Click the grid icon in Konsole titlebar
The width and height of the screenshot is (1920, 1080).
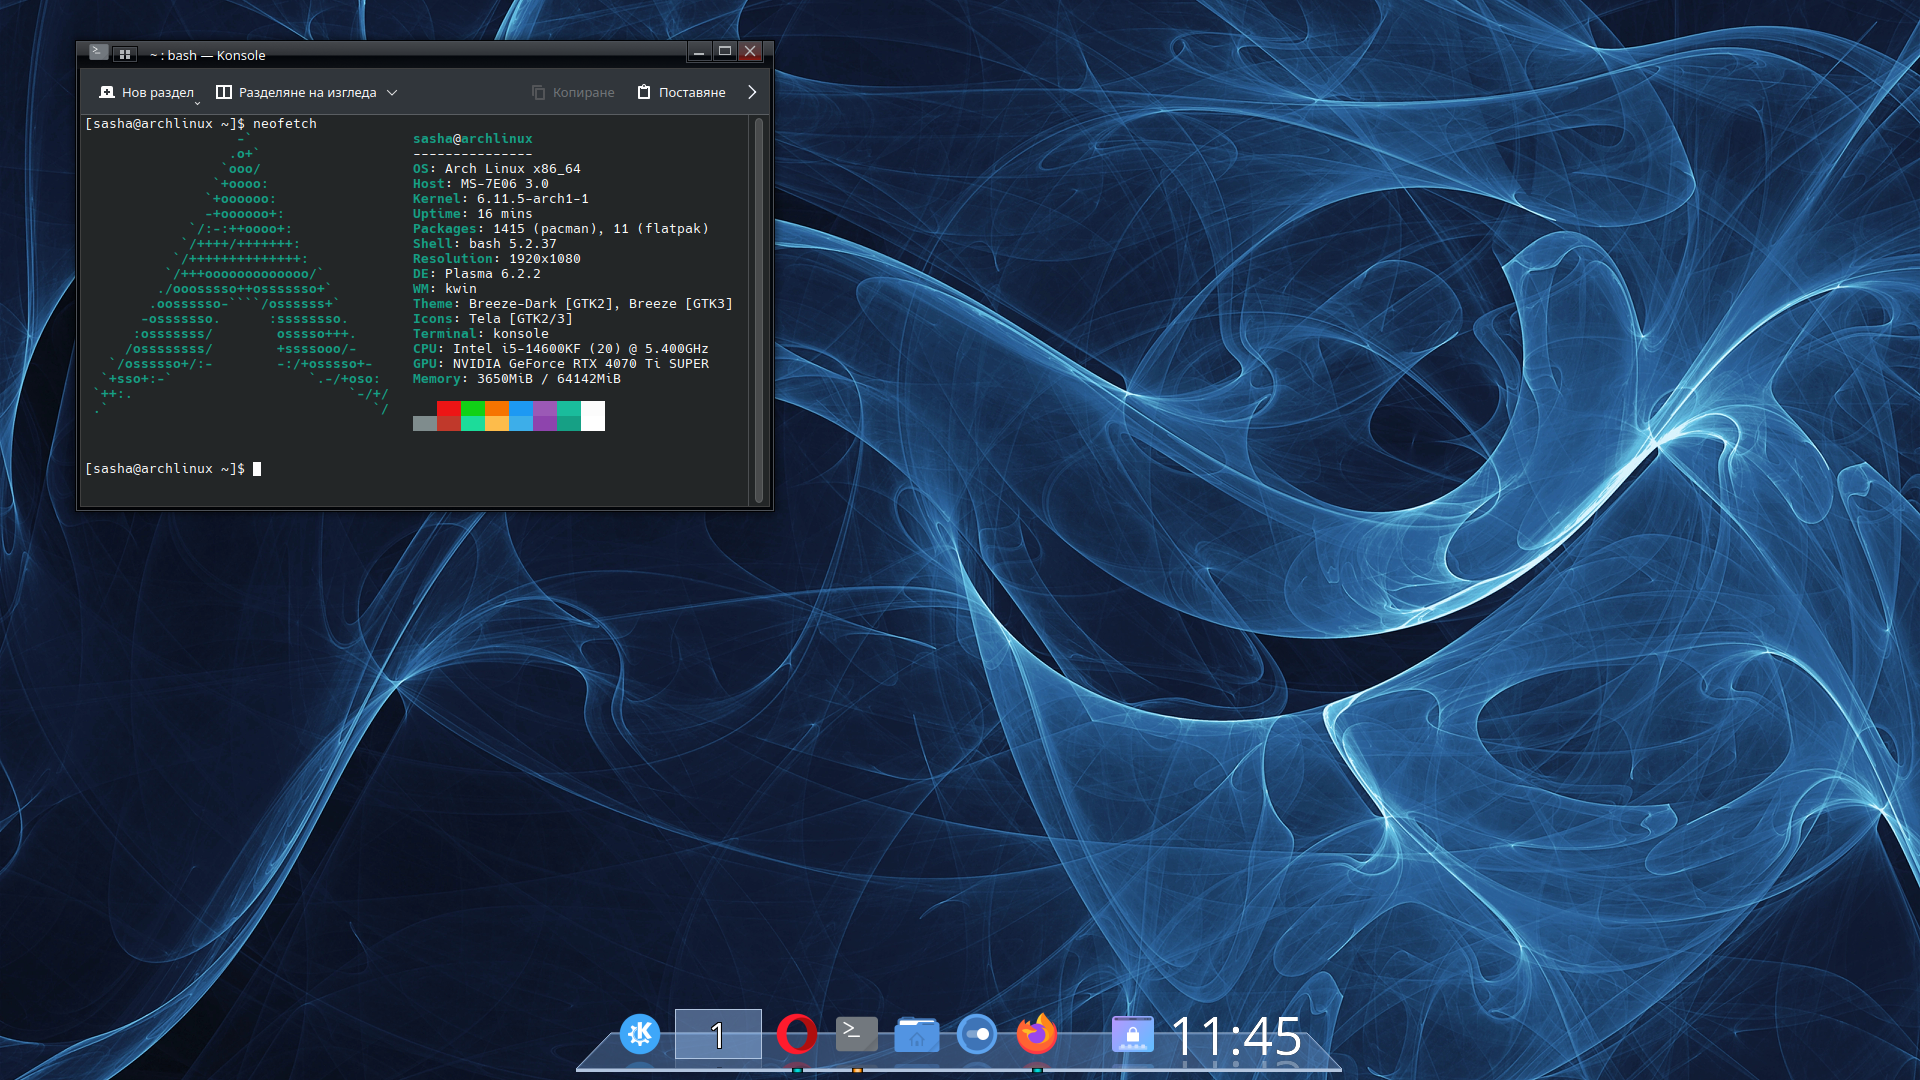click(125, 54)
